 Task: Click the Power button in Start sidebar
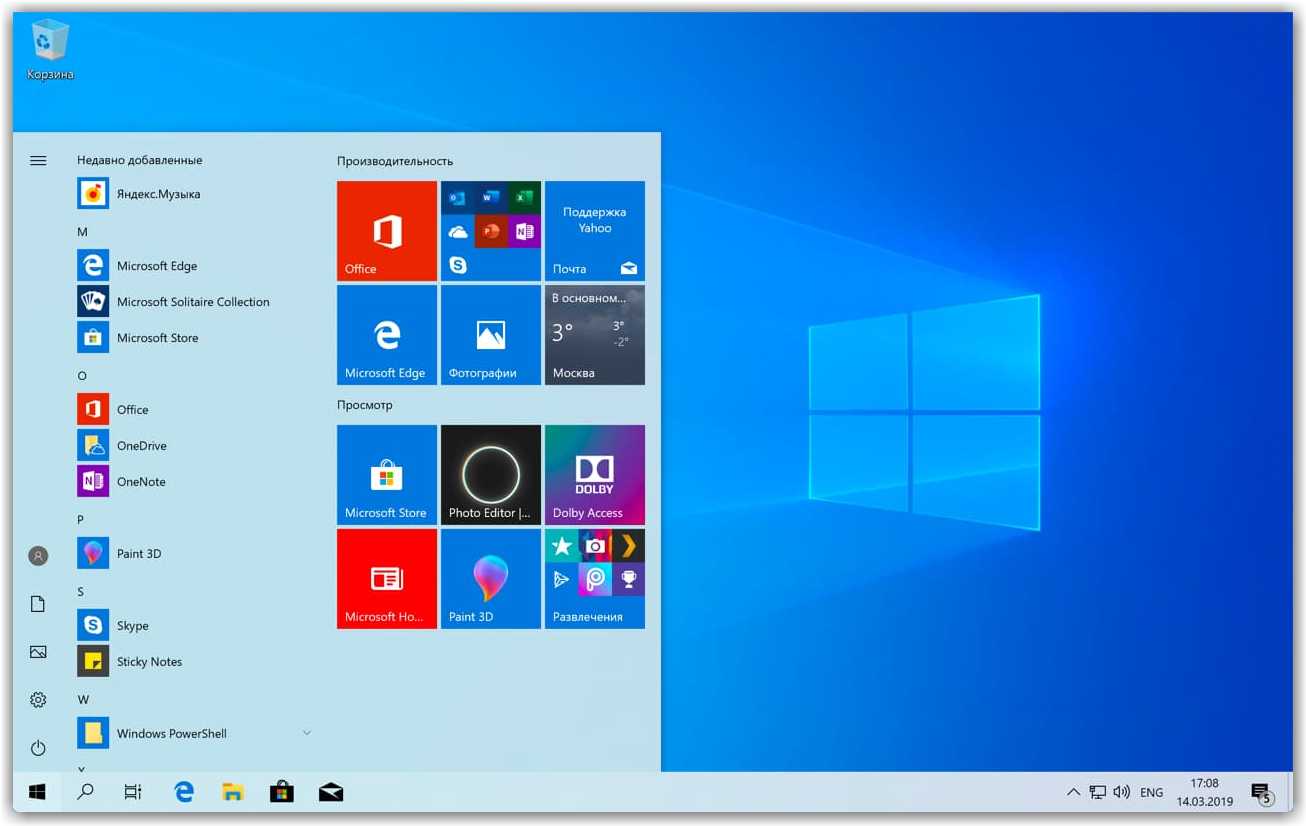pyautogui.click(x=38, y=748)
